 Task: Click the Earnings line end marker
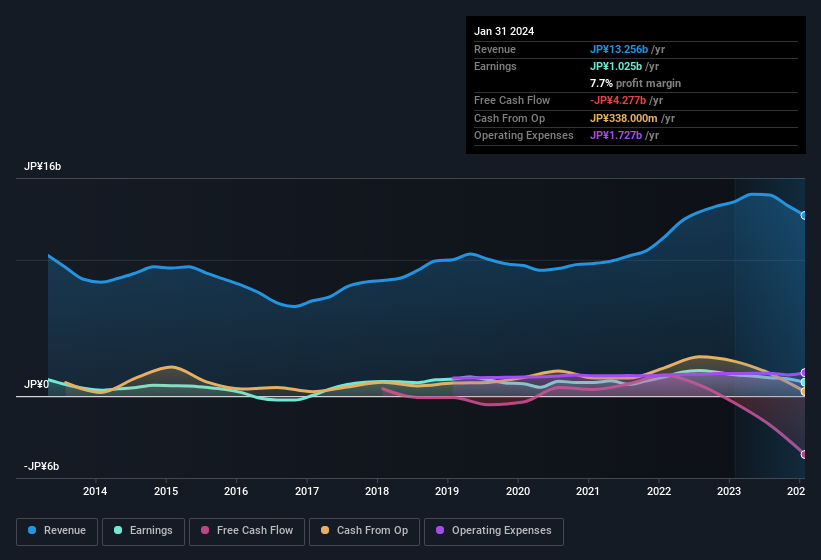coord(803,383)
